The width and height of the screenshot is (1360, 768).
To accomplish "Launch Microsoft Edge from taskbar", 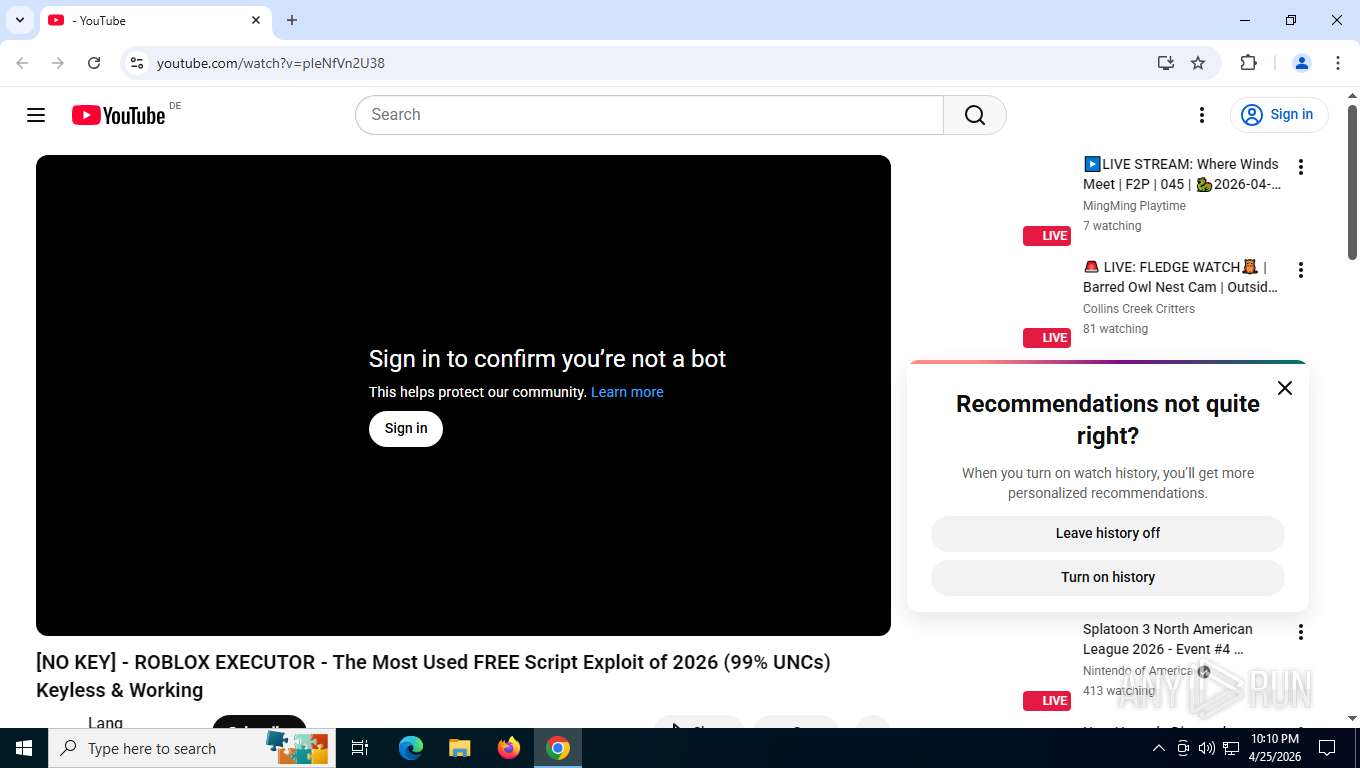I will pyautogui.click(x=411, y=748).
